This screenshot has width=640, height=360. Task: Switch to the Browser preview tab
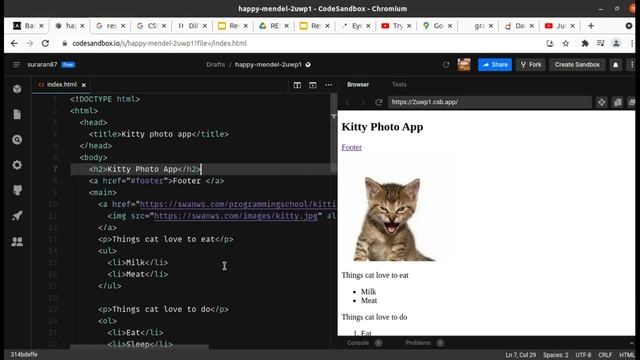tap(358, 84)
